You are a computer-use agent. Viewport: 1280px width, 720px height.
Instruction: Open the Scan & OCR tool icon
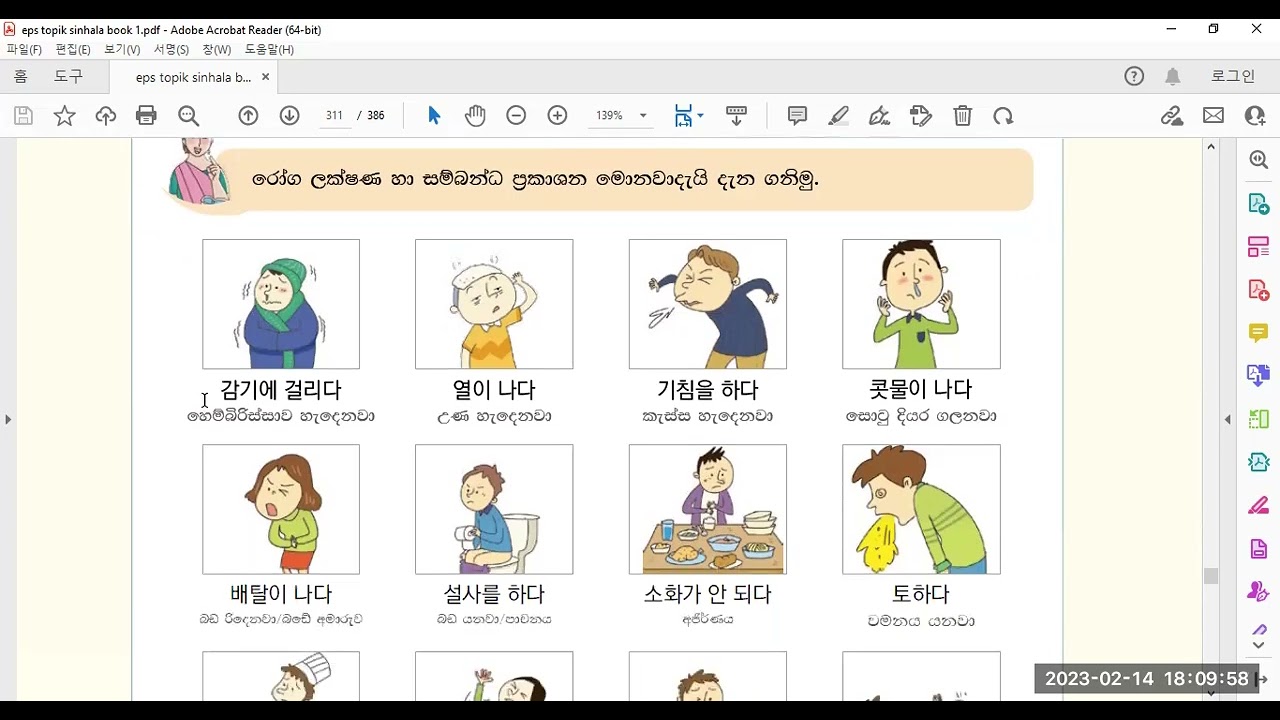tap(1258, 462)
